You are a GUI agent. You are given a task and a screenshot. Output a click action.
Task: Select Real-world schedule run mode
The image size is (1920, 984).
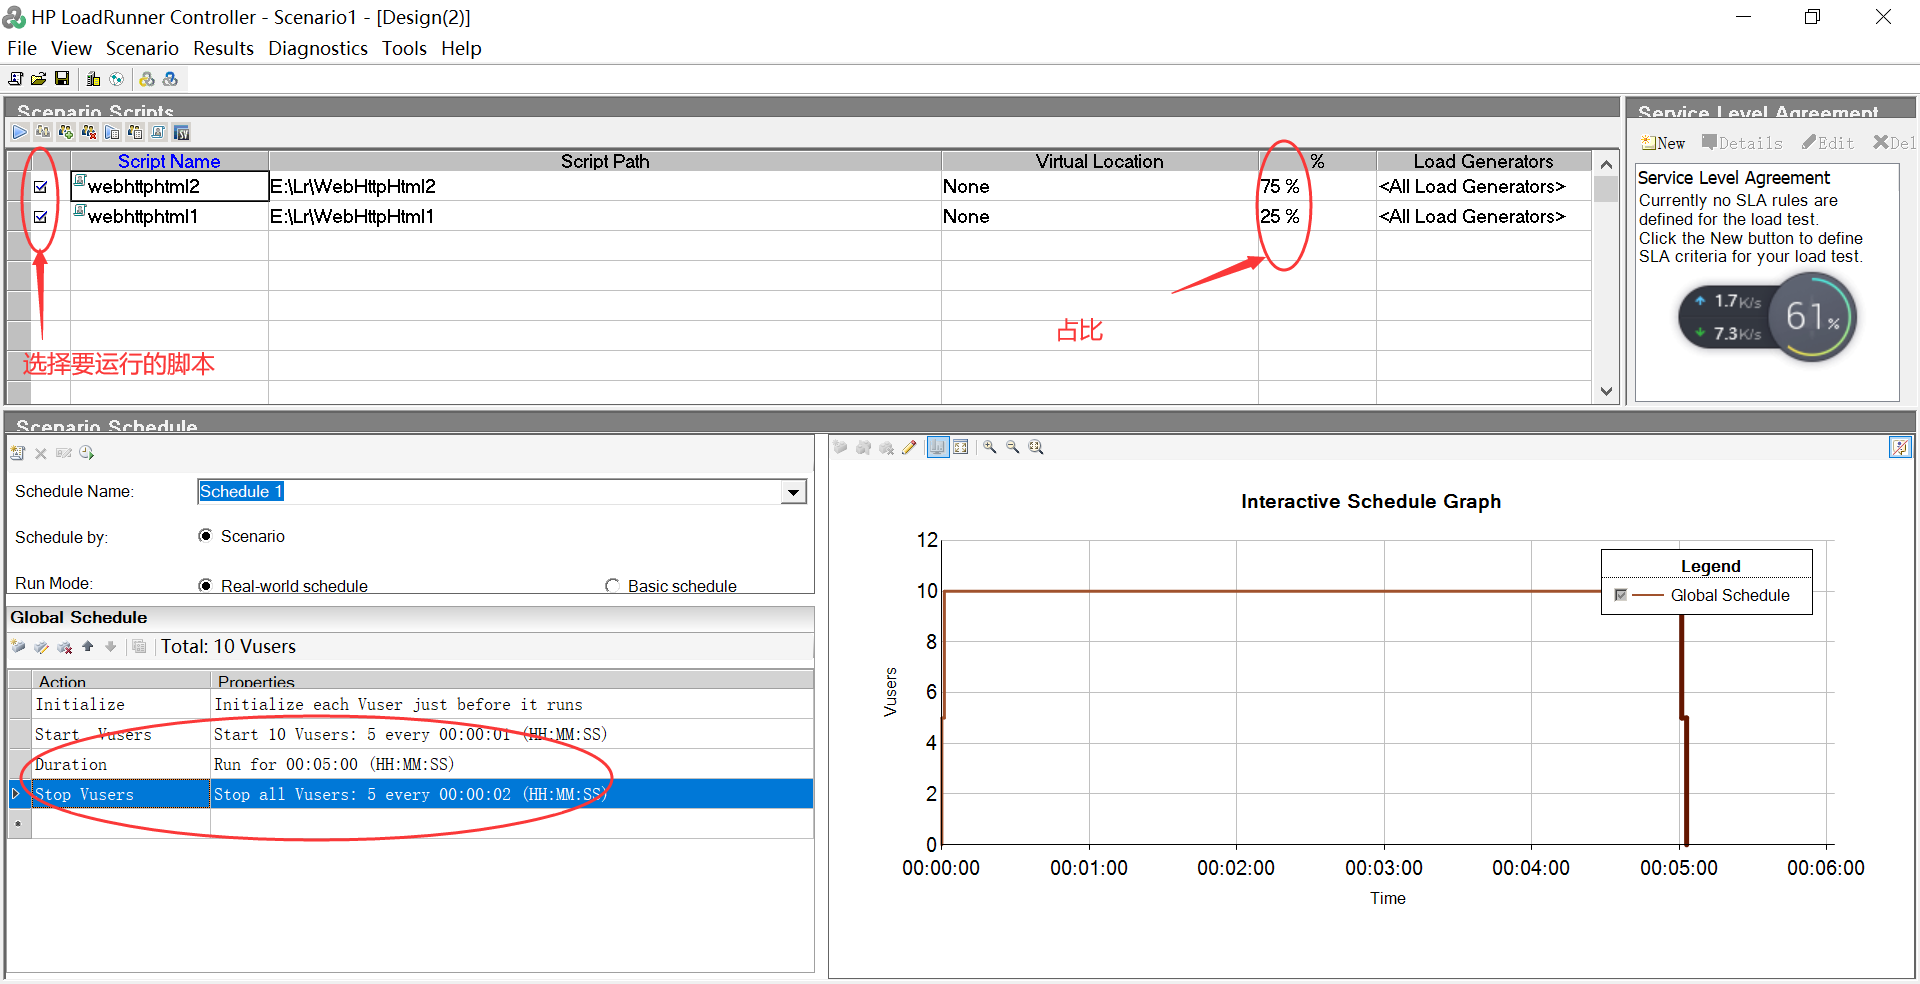tap(205, 586)
